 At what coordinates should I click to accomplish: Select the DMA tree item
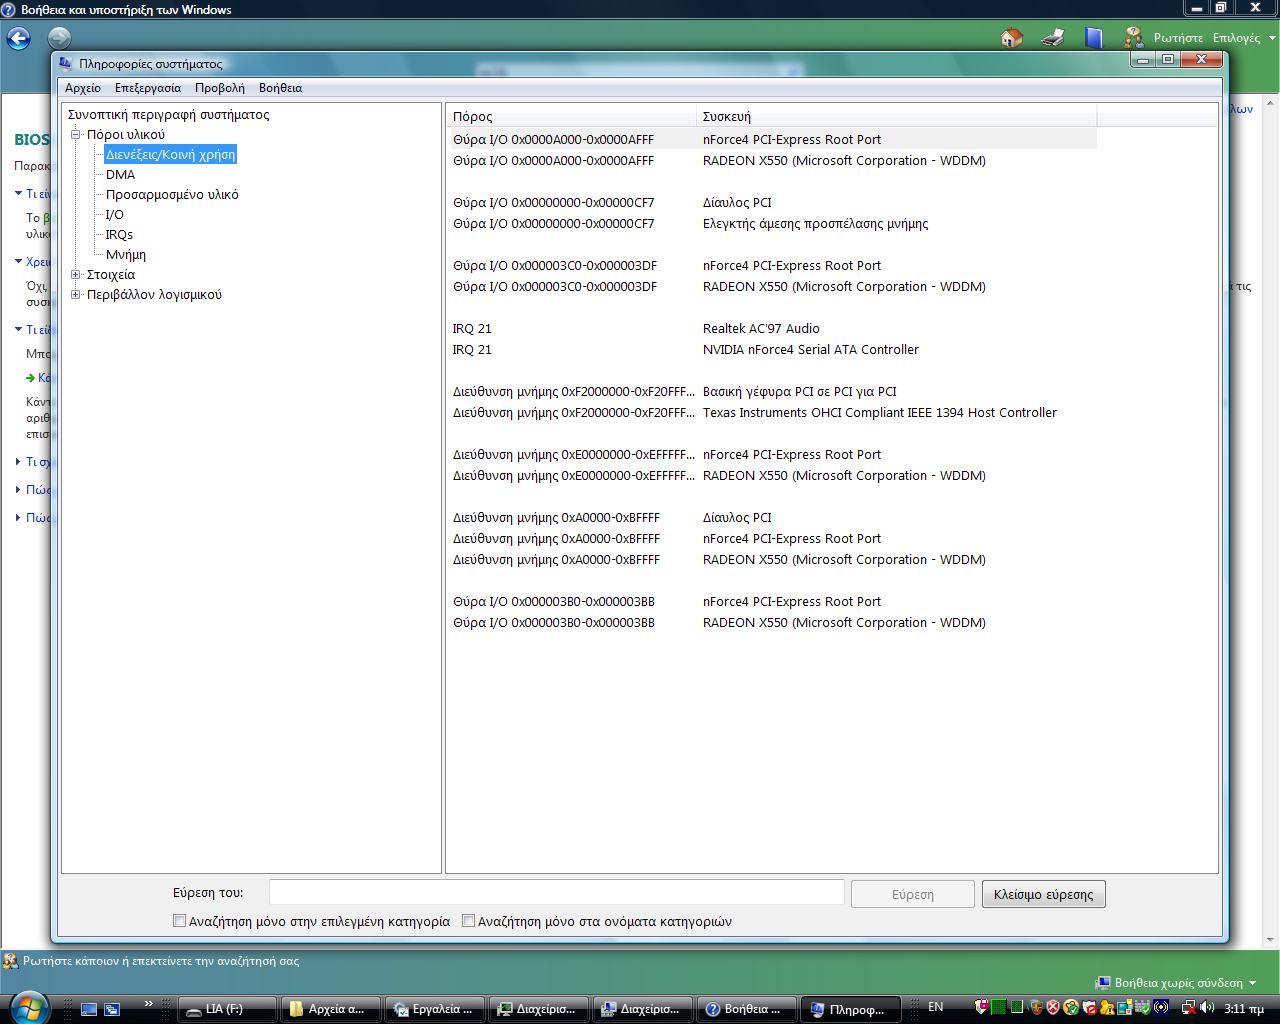click(120, 174)
